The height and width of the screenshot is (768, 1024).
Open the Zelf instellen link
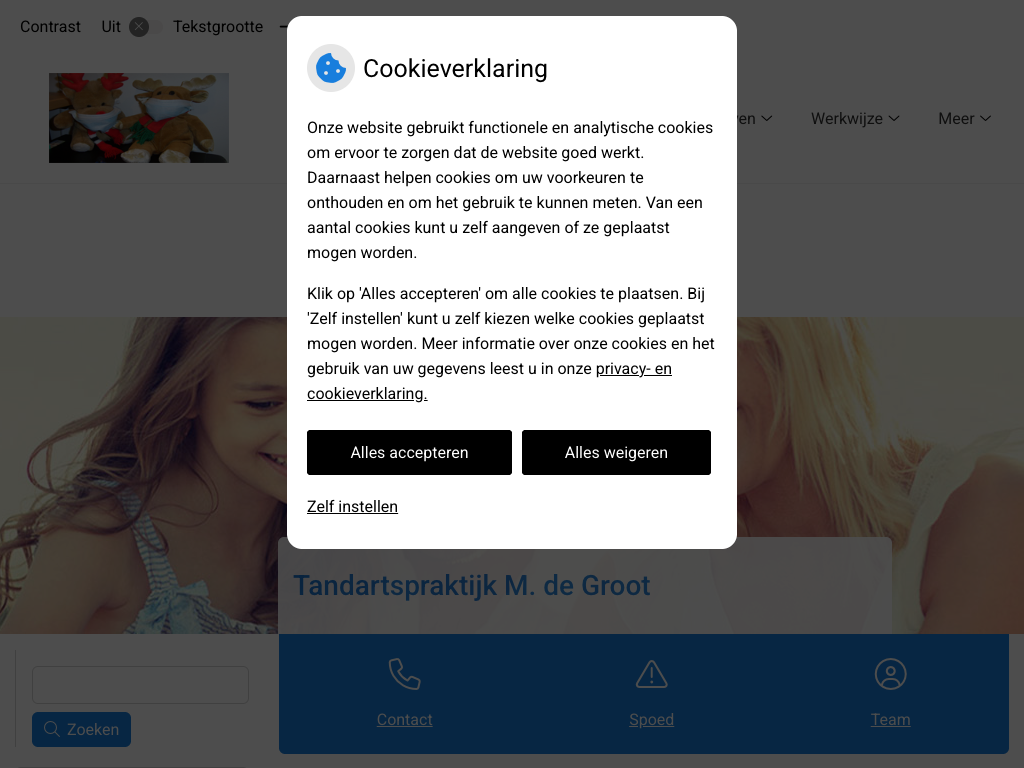coord(353,507)
